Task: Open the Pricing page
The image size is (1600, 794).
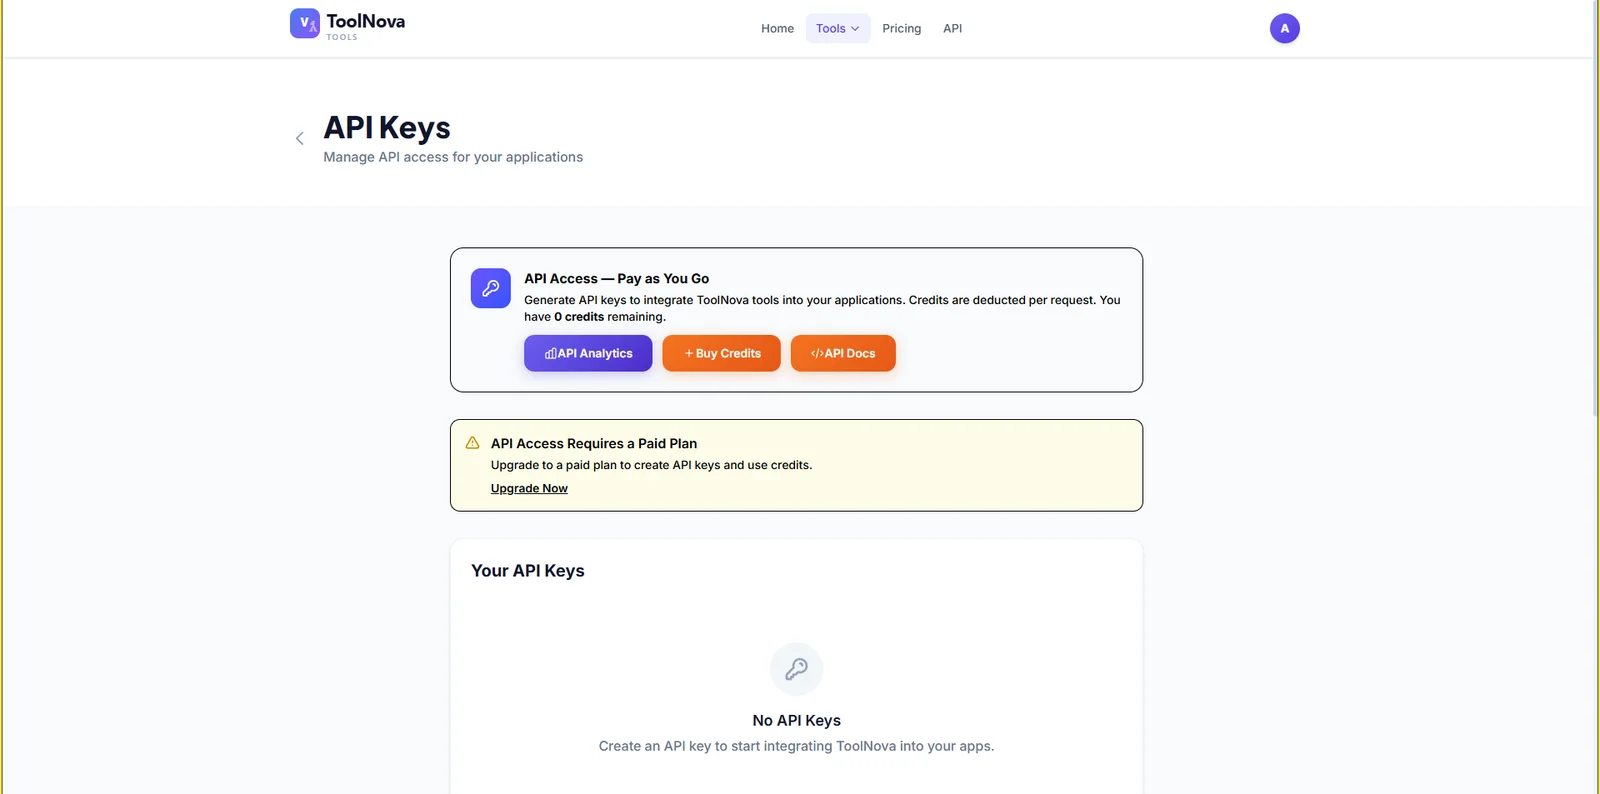Action: click(901, 29)
